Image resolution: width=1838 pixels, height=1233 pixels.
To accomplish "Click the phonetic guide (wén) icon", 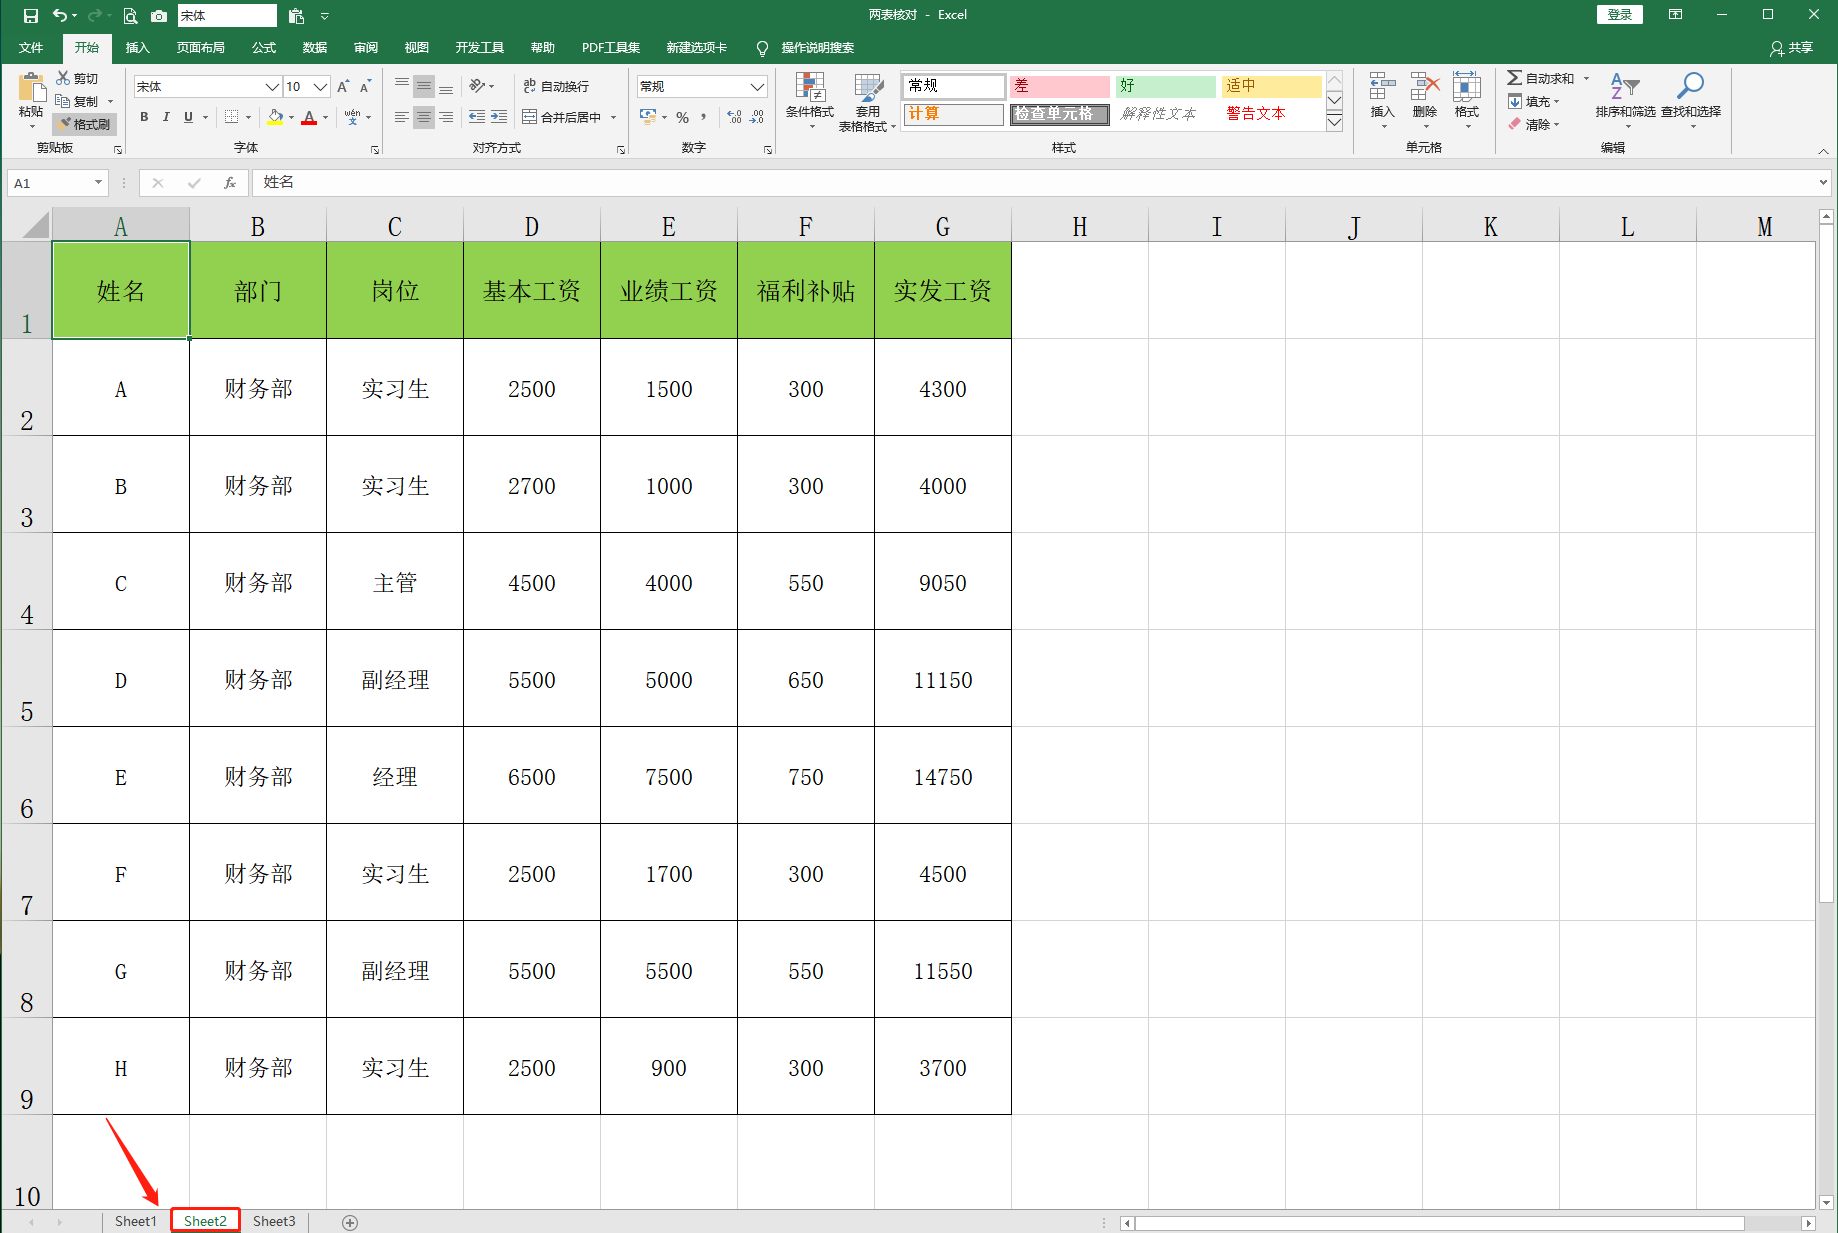I will [353, 117].
